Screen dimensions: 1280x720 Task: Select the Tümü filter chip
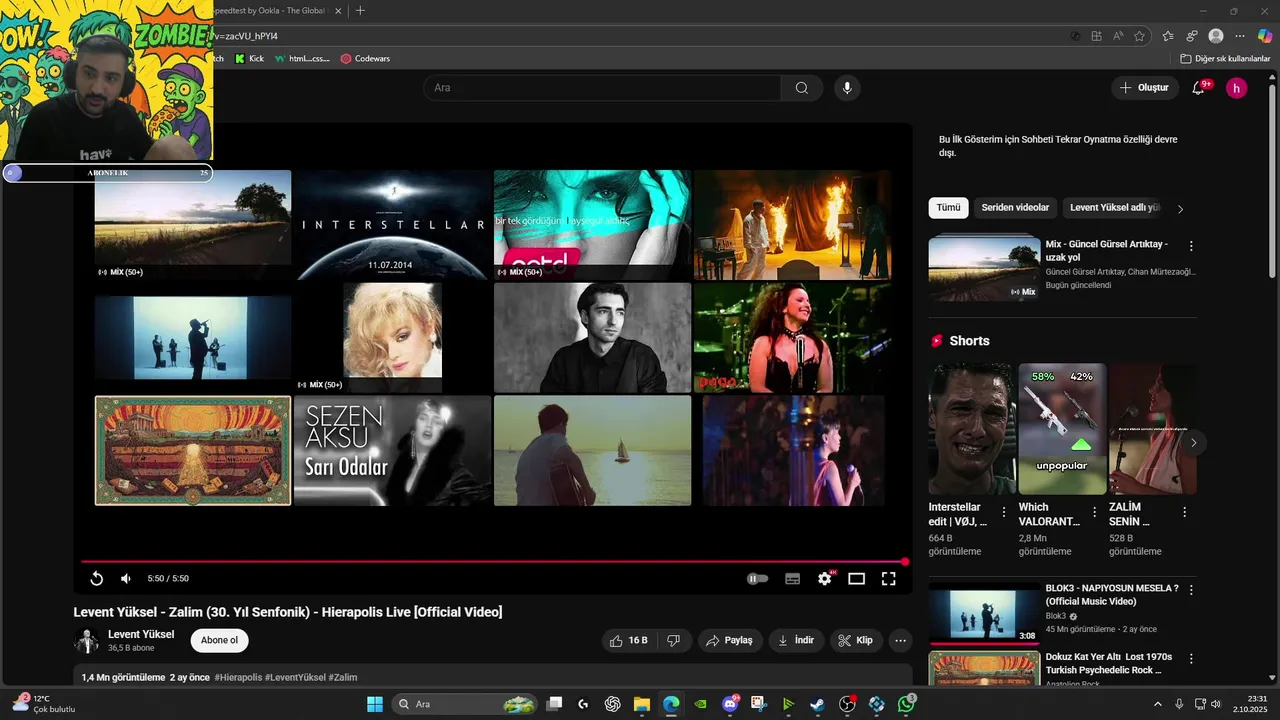[x=948, y=208]
